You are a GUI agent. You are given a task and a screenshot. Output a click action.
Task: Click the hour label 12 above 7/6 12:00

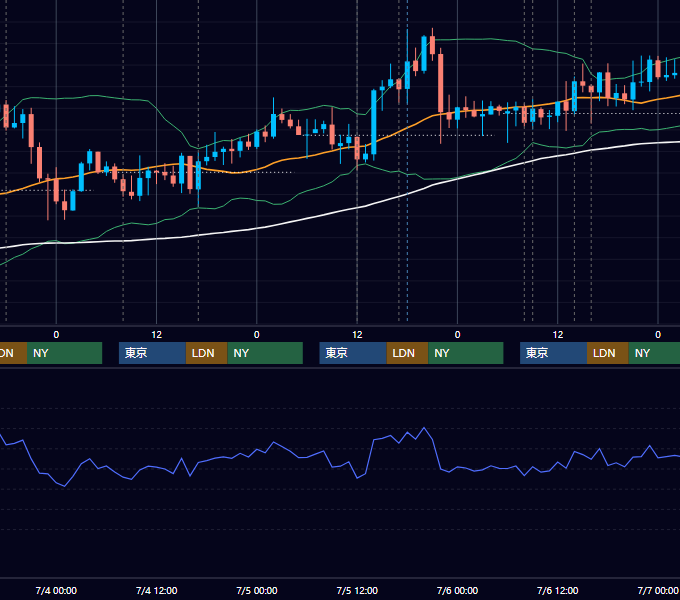click(558, 335)
